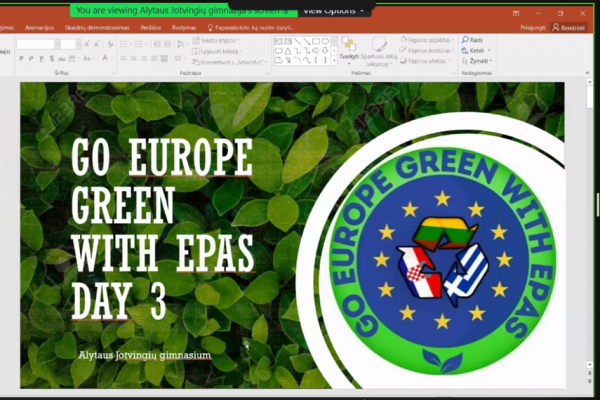Screen dimensions: 600x400
Task: Click the Bendrinti share button
Action: [x=569, y=28]
